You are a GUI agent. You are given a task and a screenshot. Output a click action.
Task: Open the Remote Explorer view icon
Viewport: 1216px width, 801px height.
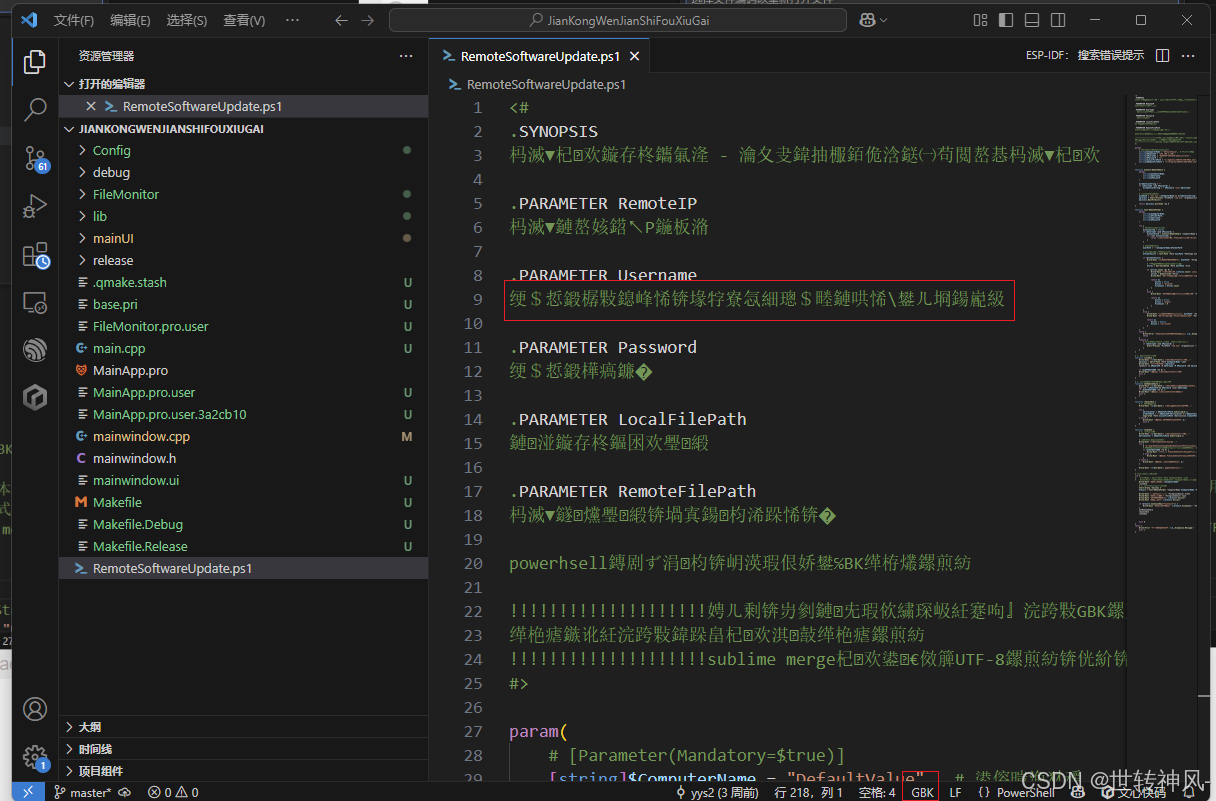35,303
